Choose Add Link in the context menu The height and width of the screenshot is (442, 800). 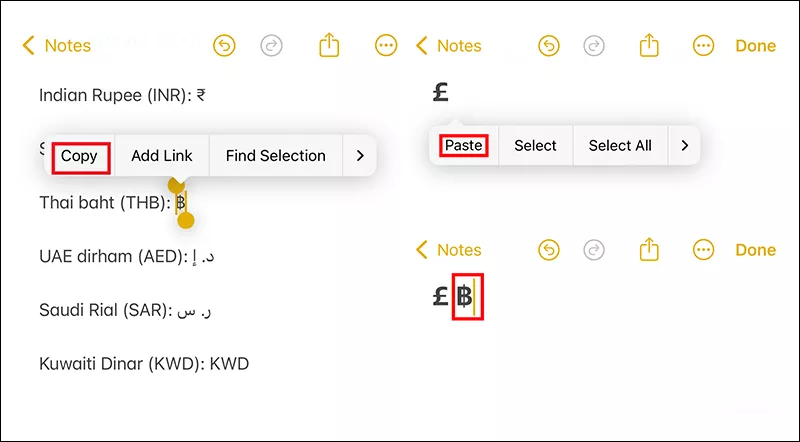162,156
